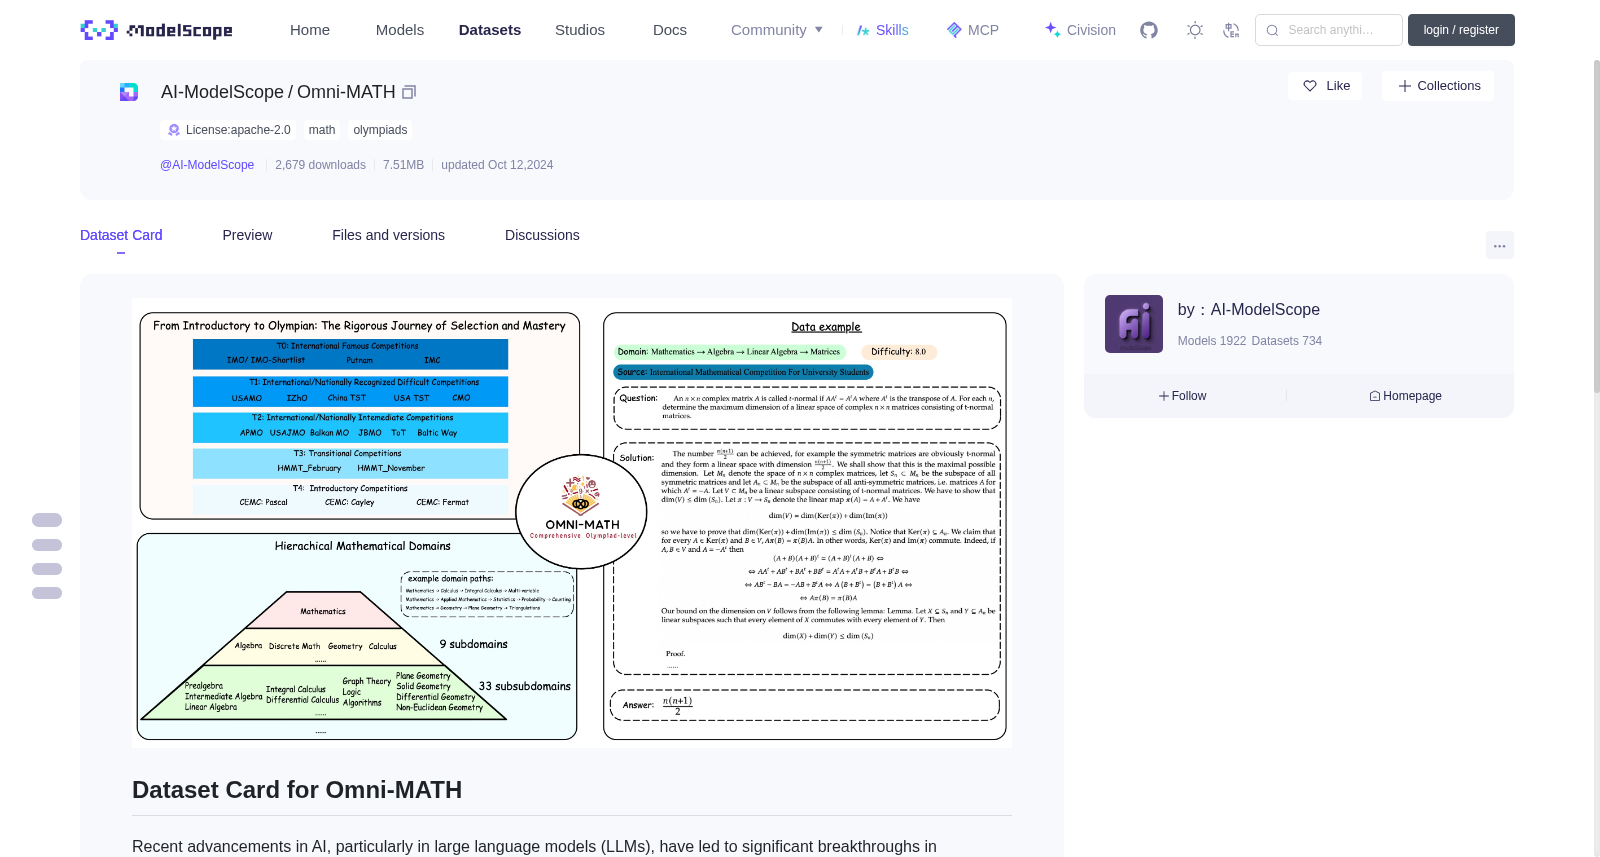Switch to the Discussions tab
1600x857 pixels.
[x=542, y=235]
